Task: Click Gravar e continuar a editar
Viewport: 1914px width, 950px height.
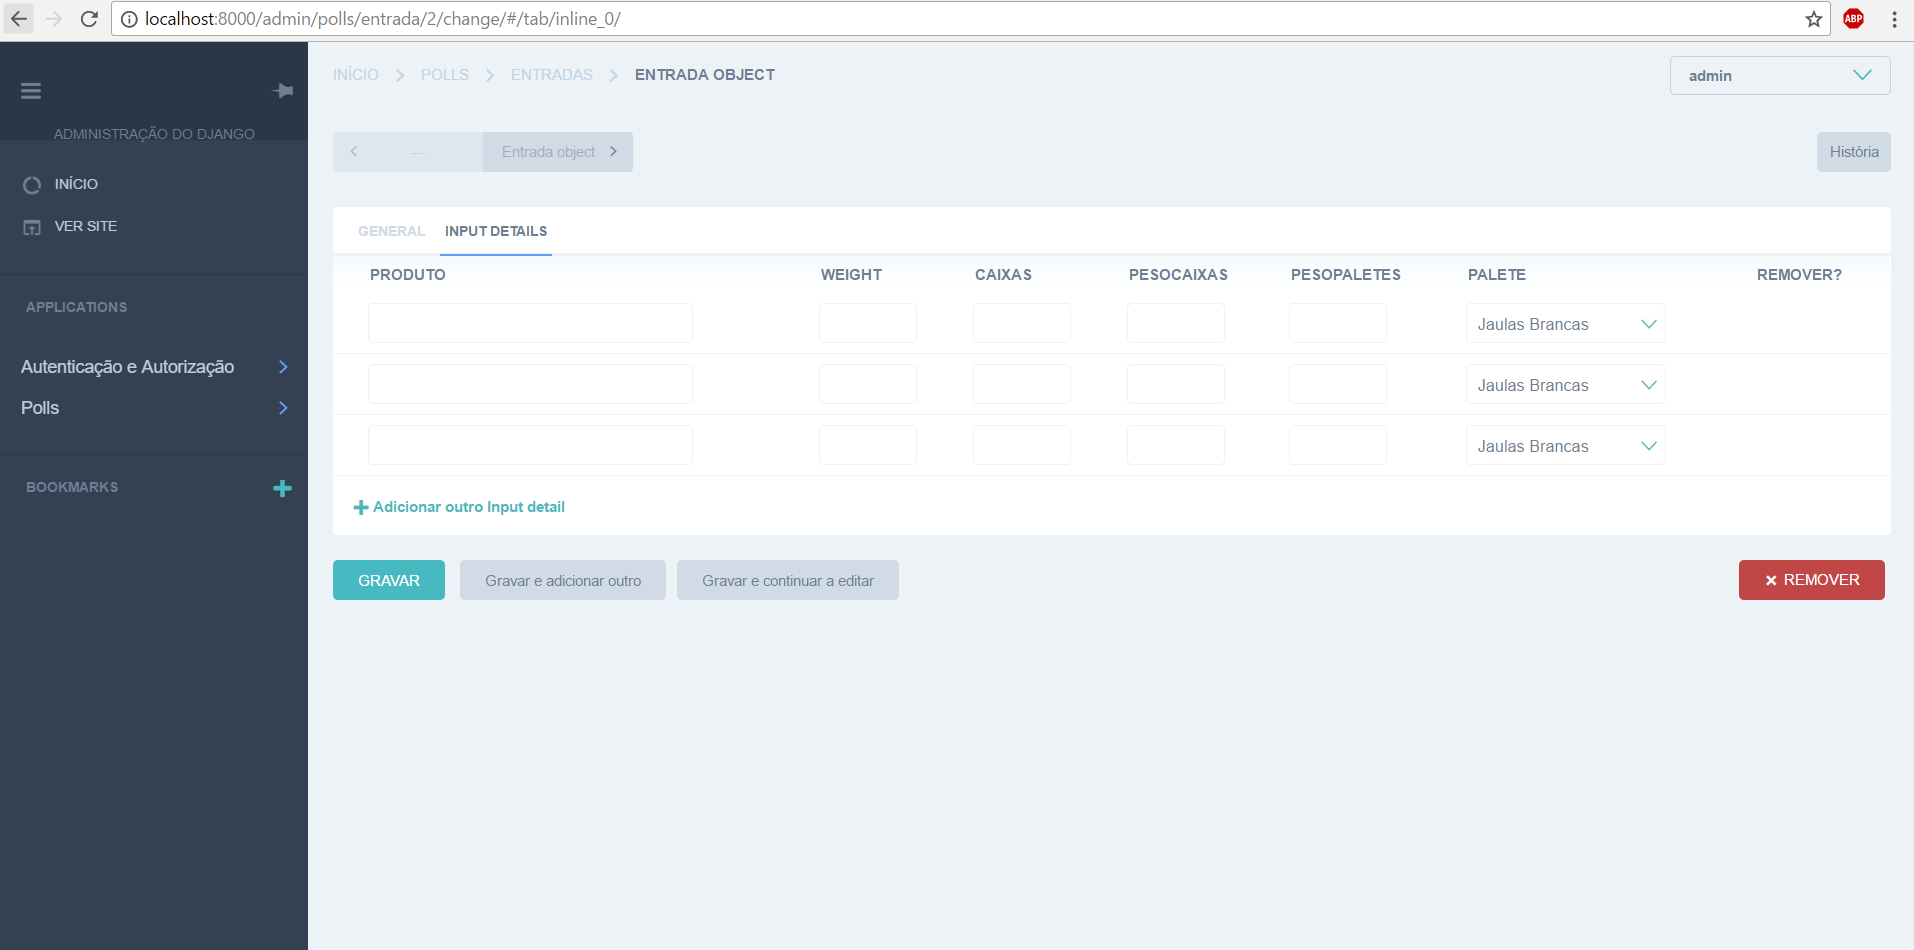Action: coord(788,580)
